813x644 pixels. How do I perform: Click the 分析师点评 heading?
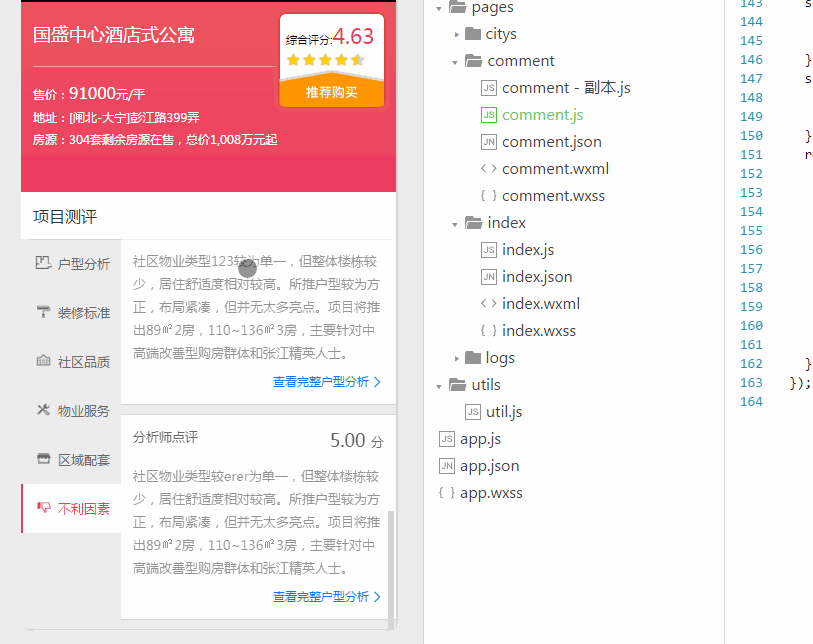click(x=165, y=437)
